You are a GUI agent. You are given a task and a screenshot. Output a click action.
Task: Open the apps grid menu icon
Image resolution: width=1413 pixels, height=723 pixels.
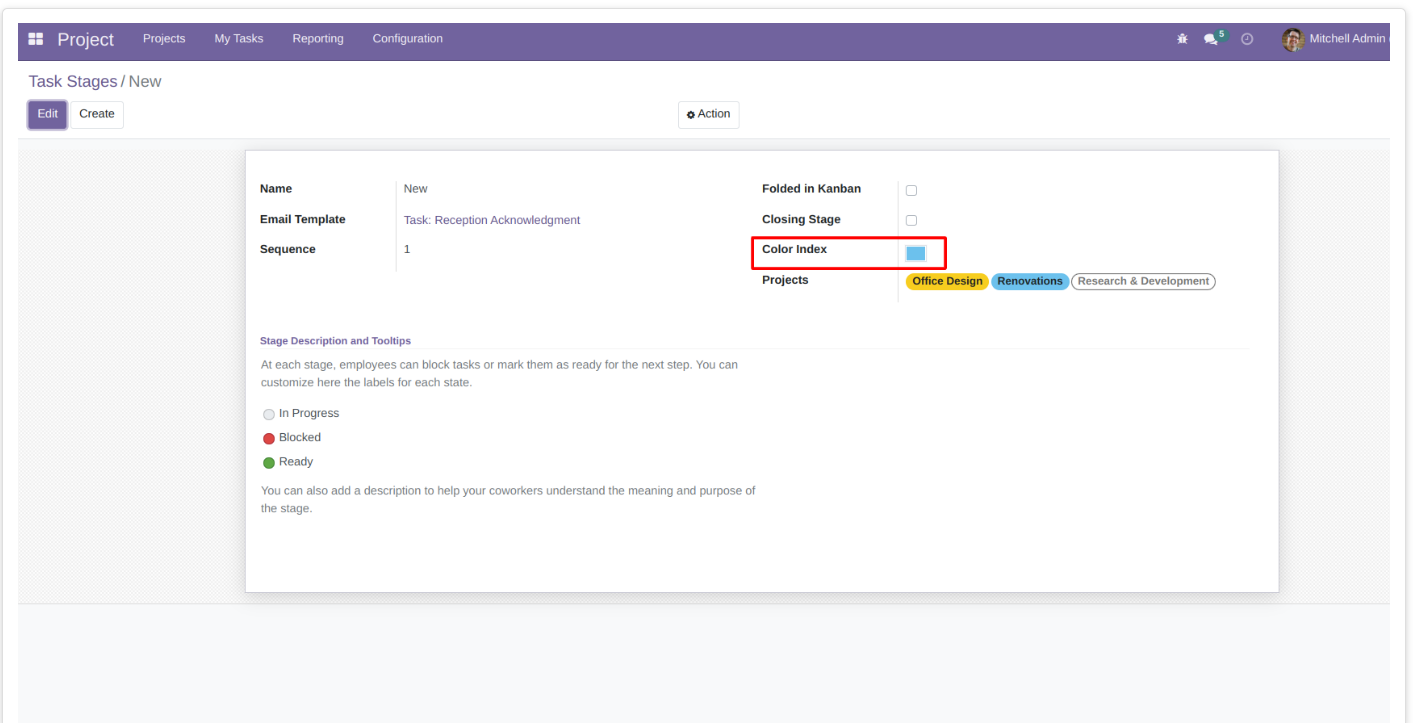tap(36, 39)
